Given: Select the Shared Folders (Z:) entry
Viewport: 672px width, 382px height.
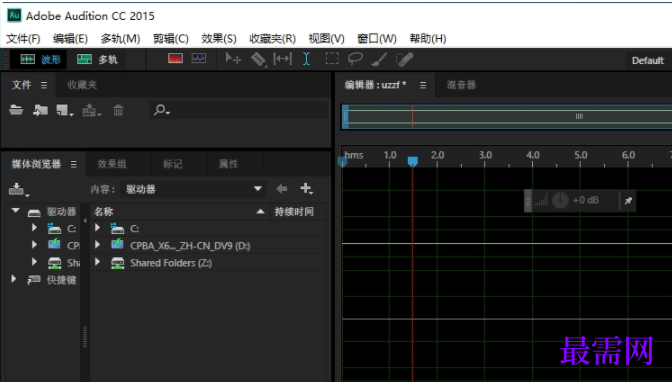Looking at the screenshot, I should click(x=171, y=263).
